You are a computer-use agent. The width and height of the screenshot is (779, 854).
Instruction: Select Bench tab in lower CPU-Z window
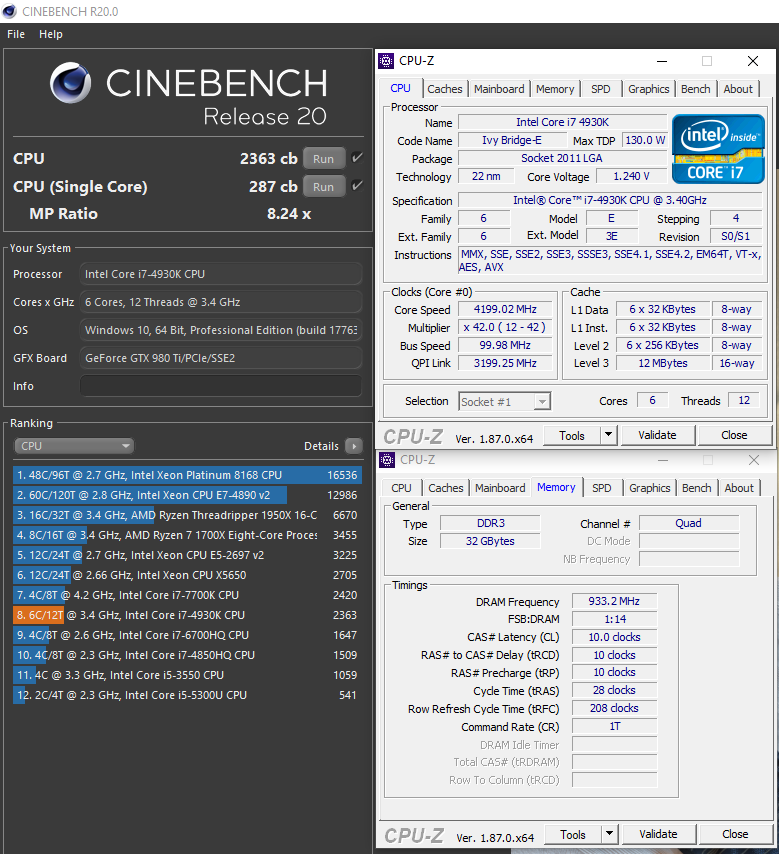697,488
